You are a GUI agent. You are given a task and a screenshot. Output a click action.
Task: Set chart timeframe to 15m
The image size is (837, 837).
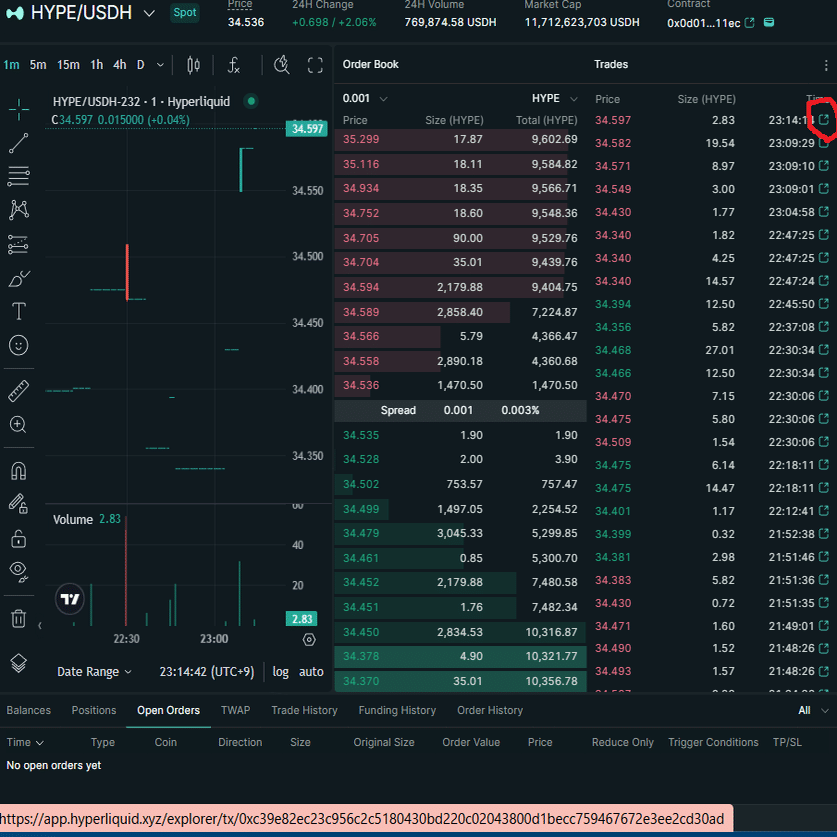68,65
